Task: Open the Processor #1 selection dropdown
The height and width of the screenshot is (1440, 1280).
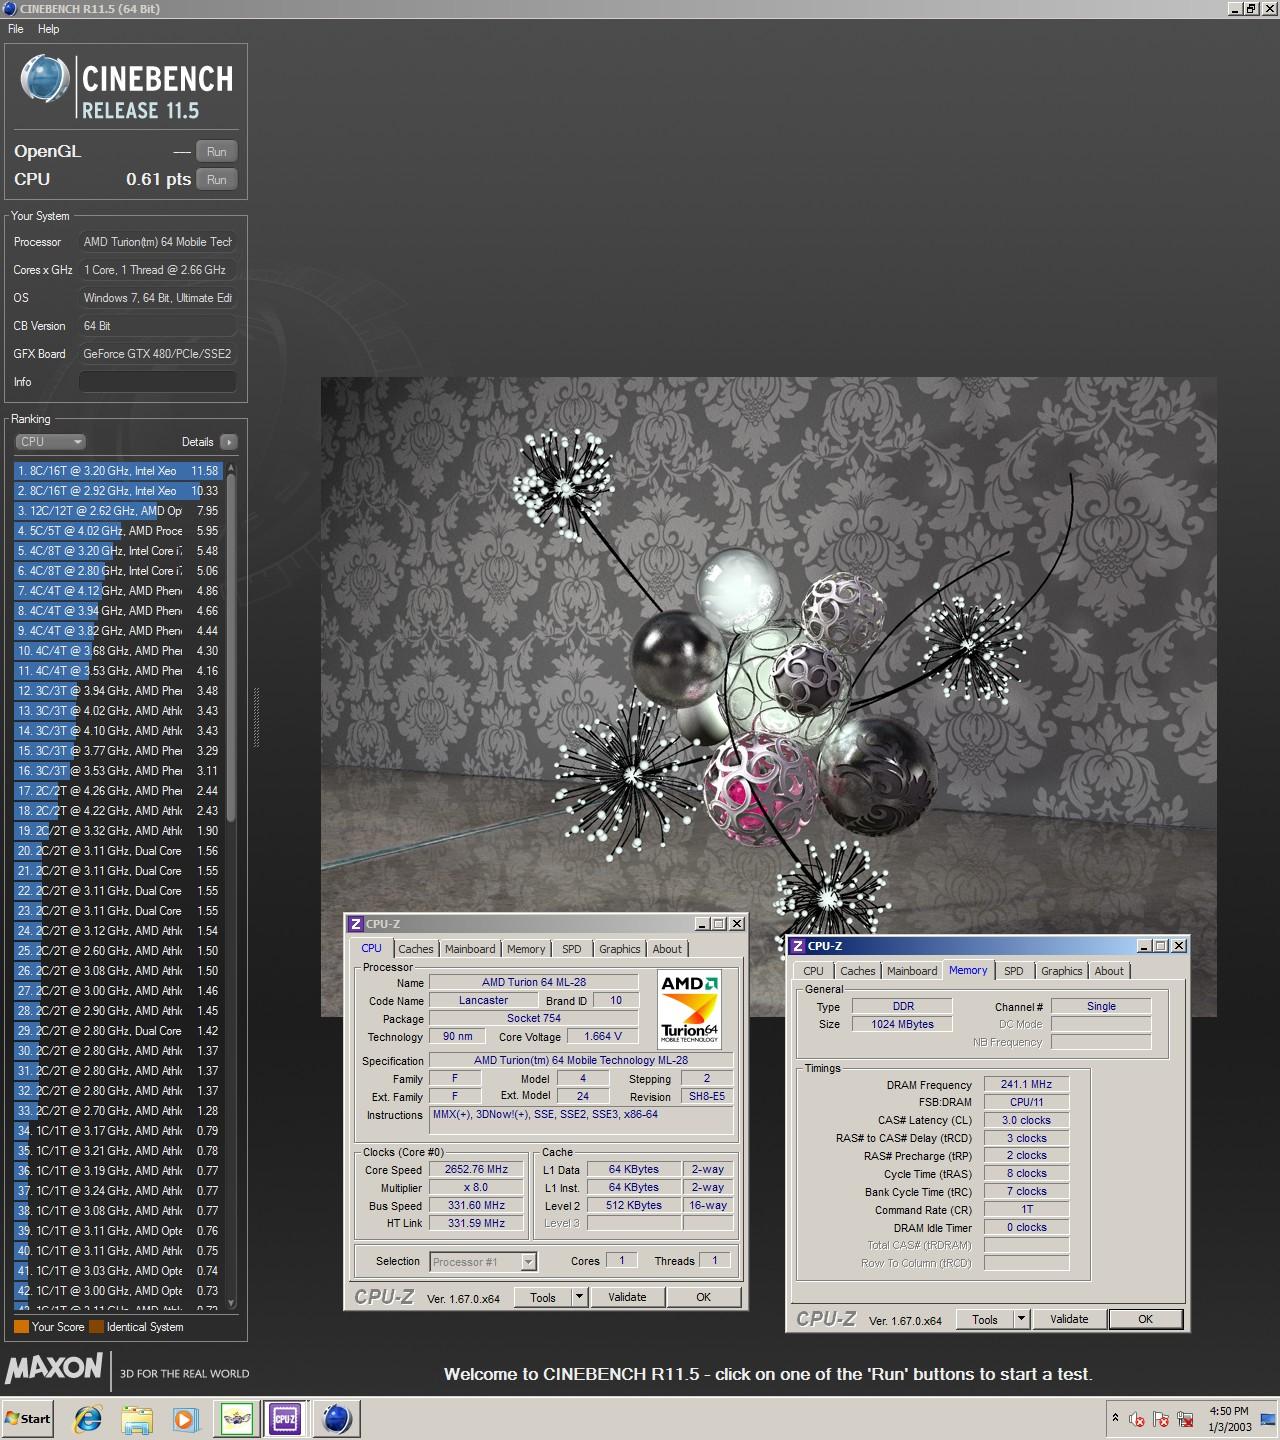Action: pyautogui.click(x=483, y=1262)
